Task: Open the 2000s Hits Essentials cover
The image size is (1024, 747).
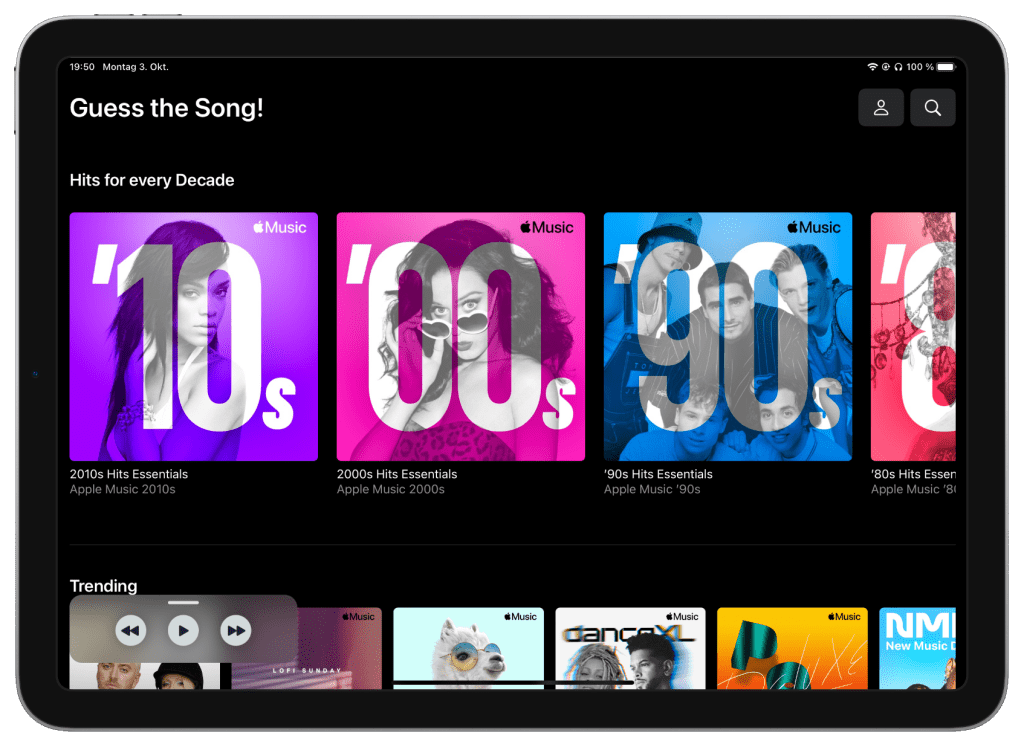Action: (460, 336)
